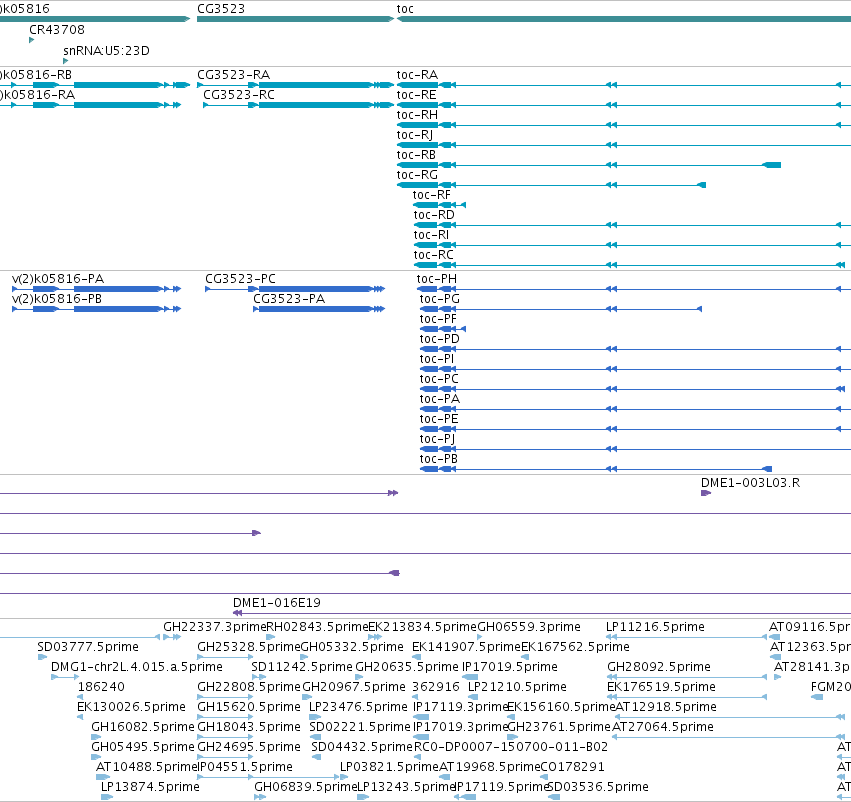Select the toc-RF transcript label

431,195
